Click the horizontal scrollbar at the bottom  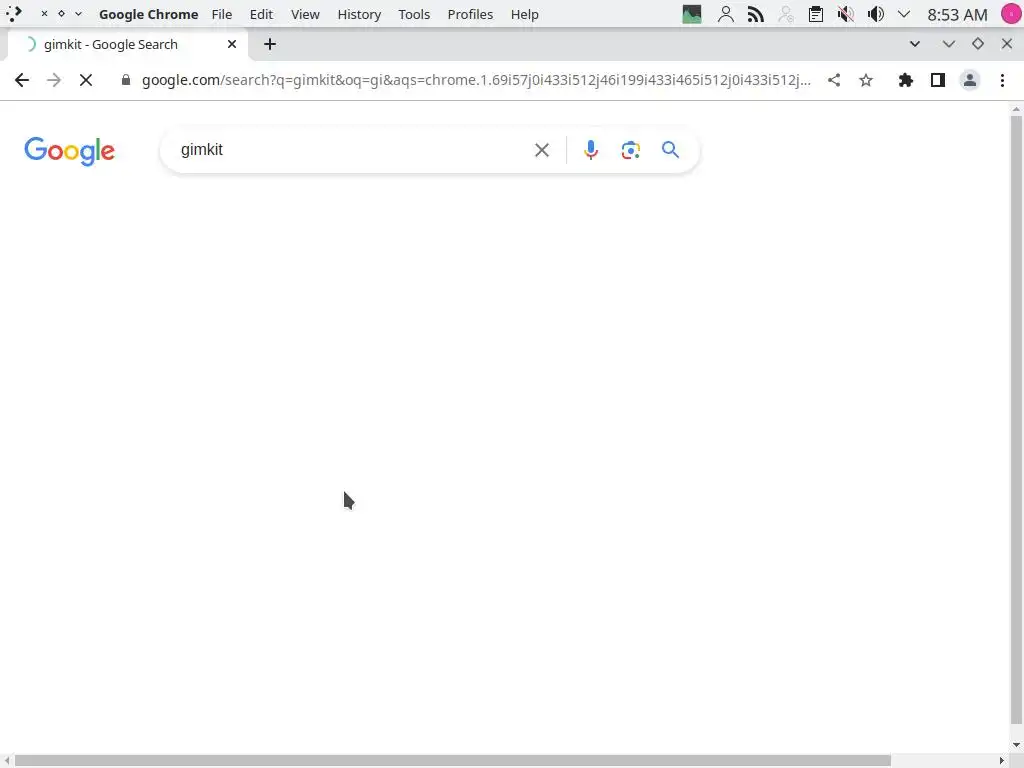click(453, 761)
